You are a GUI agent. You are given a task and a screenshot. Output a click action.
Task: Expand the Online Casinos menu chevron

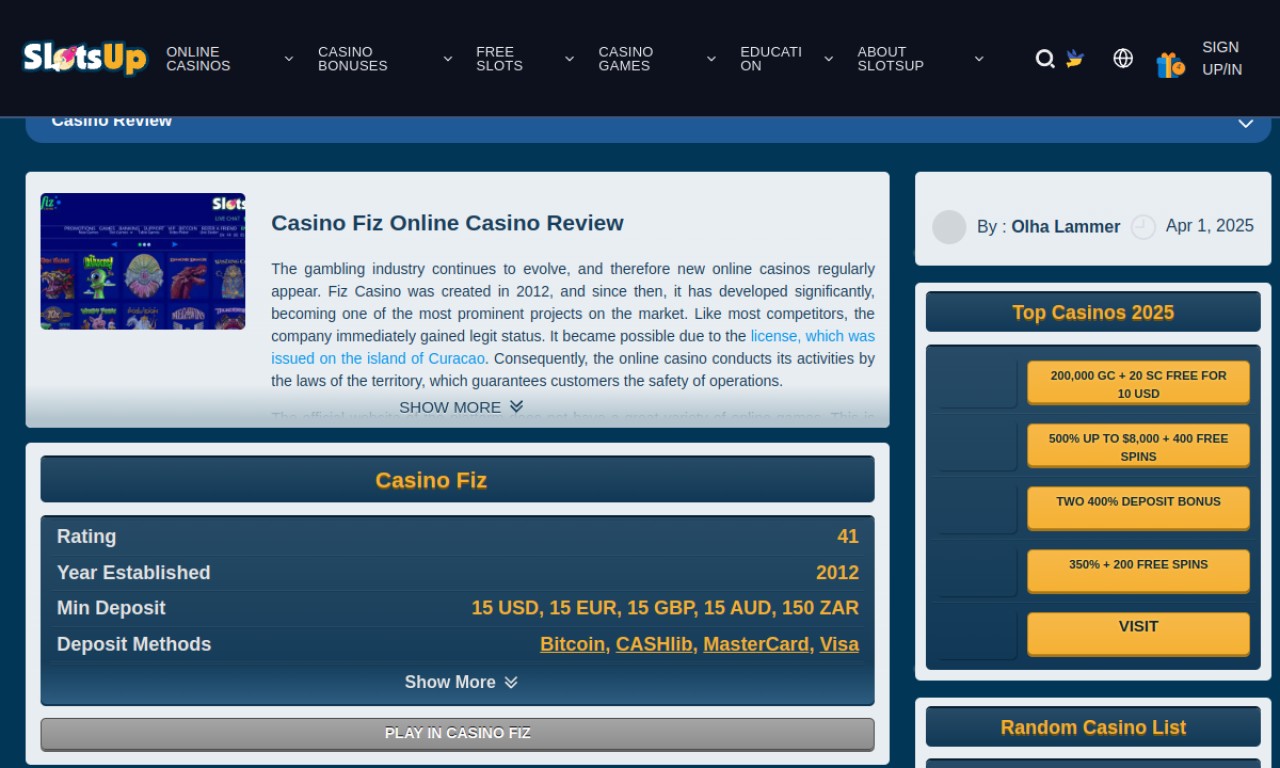pos(289,59)
